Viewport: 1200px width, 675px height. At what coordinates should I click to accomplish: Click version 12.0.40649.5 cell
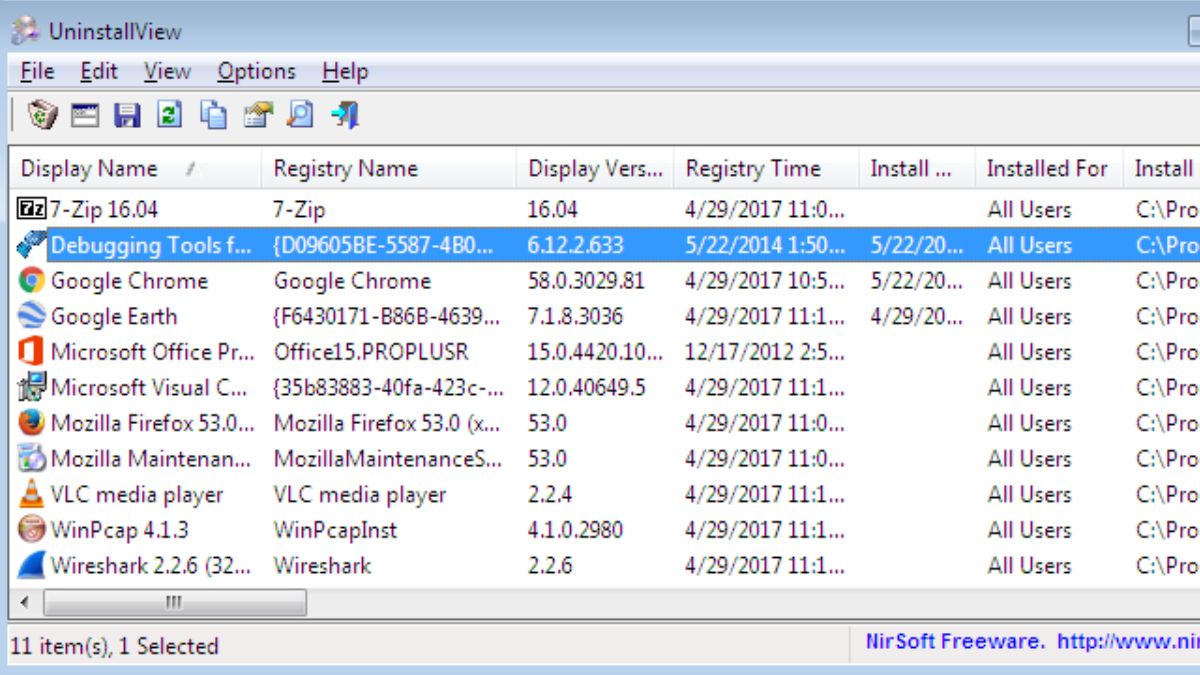pos(587,388)
